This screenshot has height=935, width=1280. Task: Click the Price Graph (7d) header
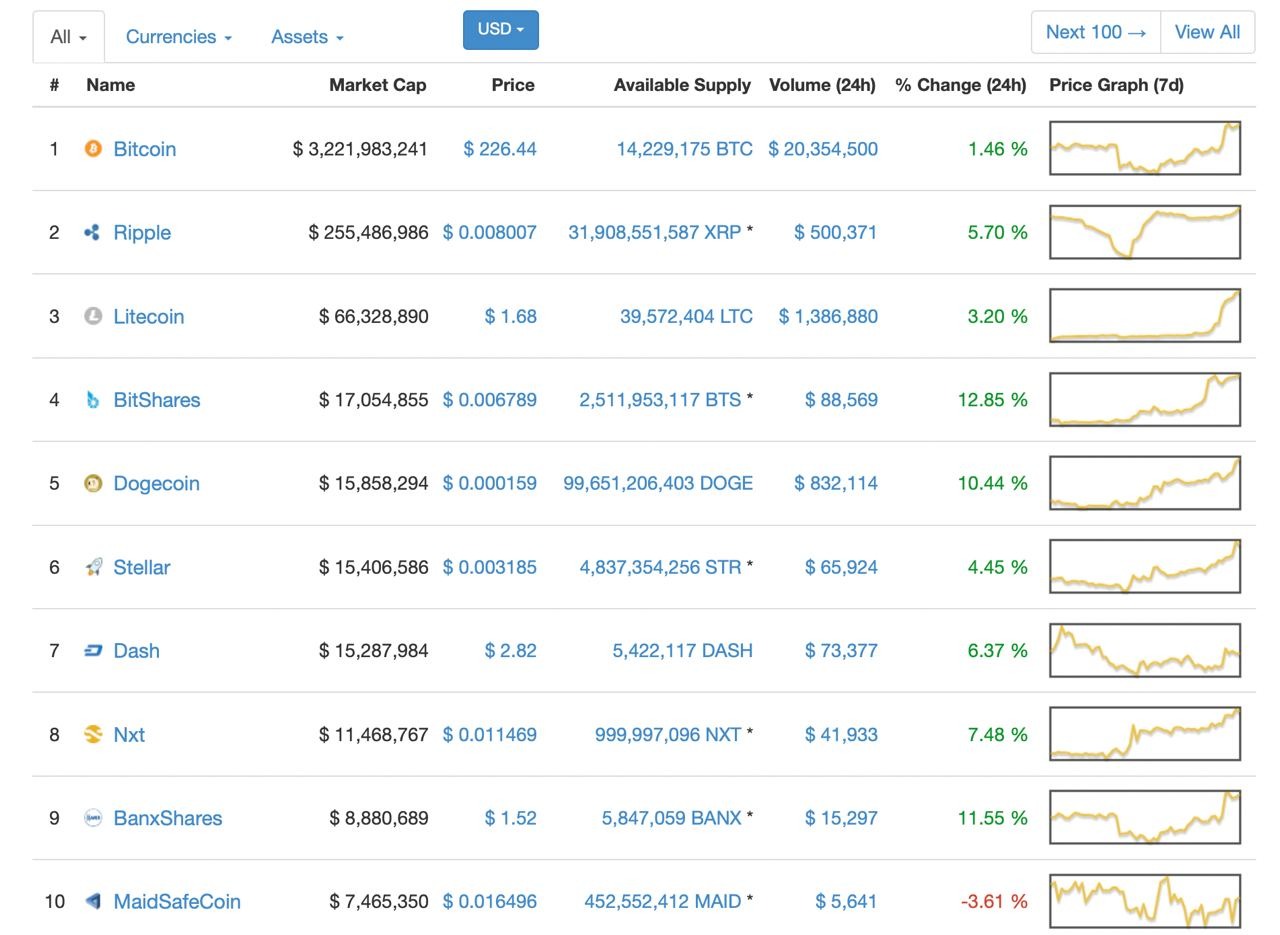1116,85
